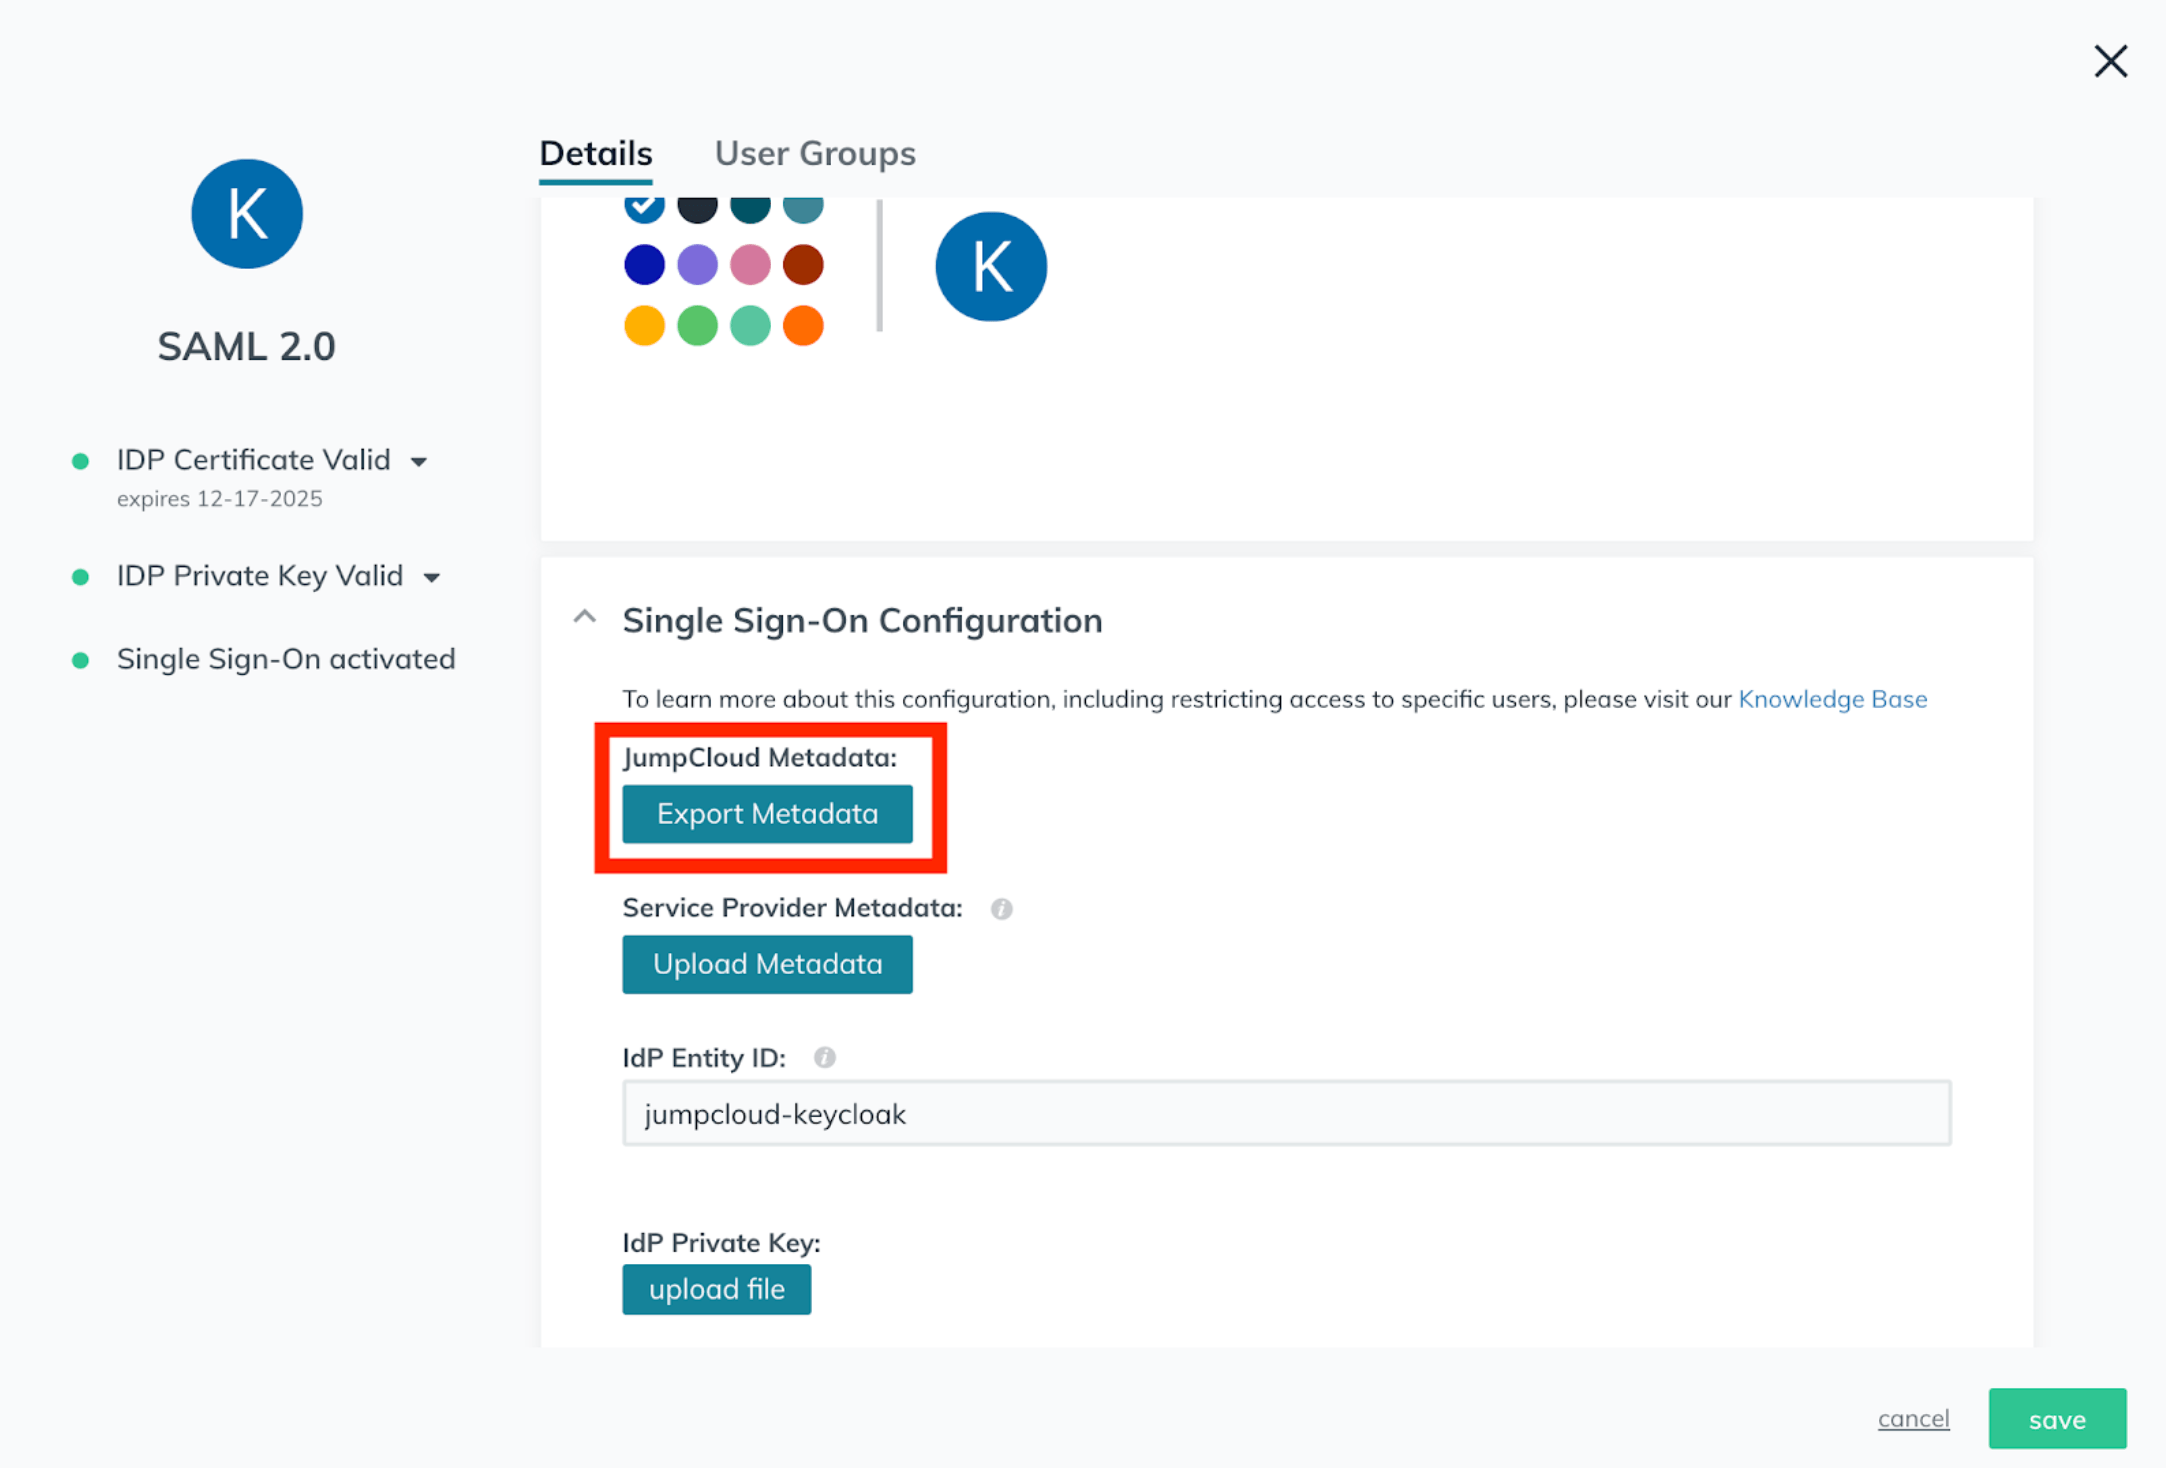Open the User Groups tab
The width and height of the screenshot is (2166, 1468).
[815, 153]
